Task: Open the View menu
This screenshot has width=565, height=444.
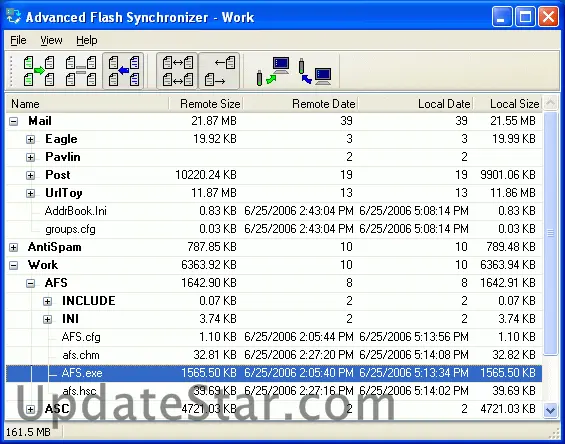Action: click(x=51, y=40)
